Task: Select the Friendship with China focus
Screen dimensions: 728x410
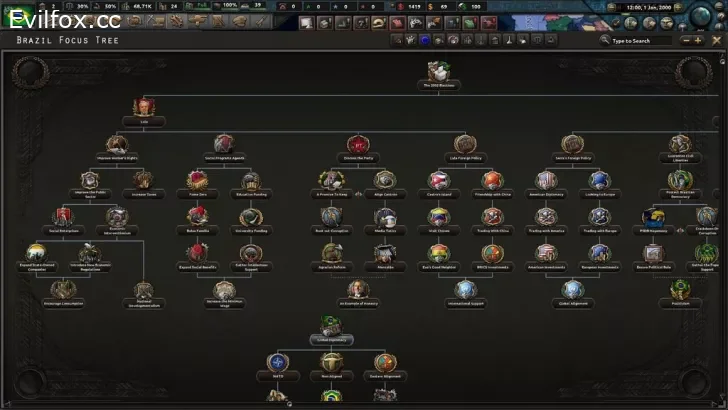Action: pos(490,179)
